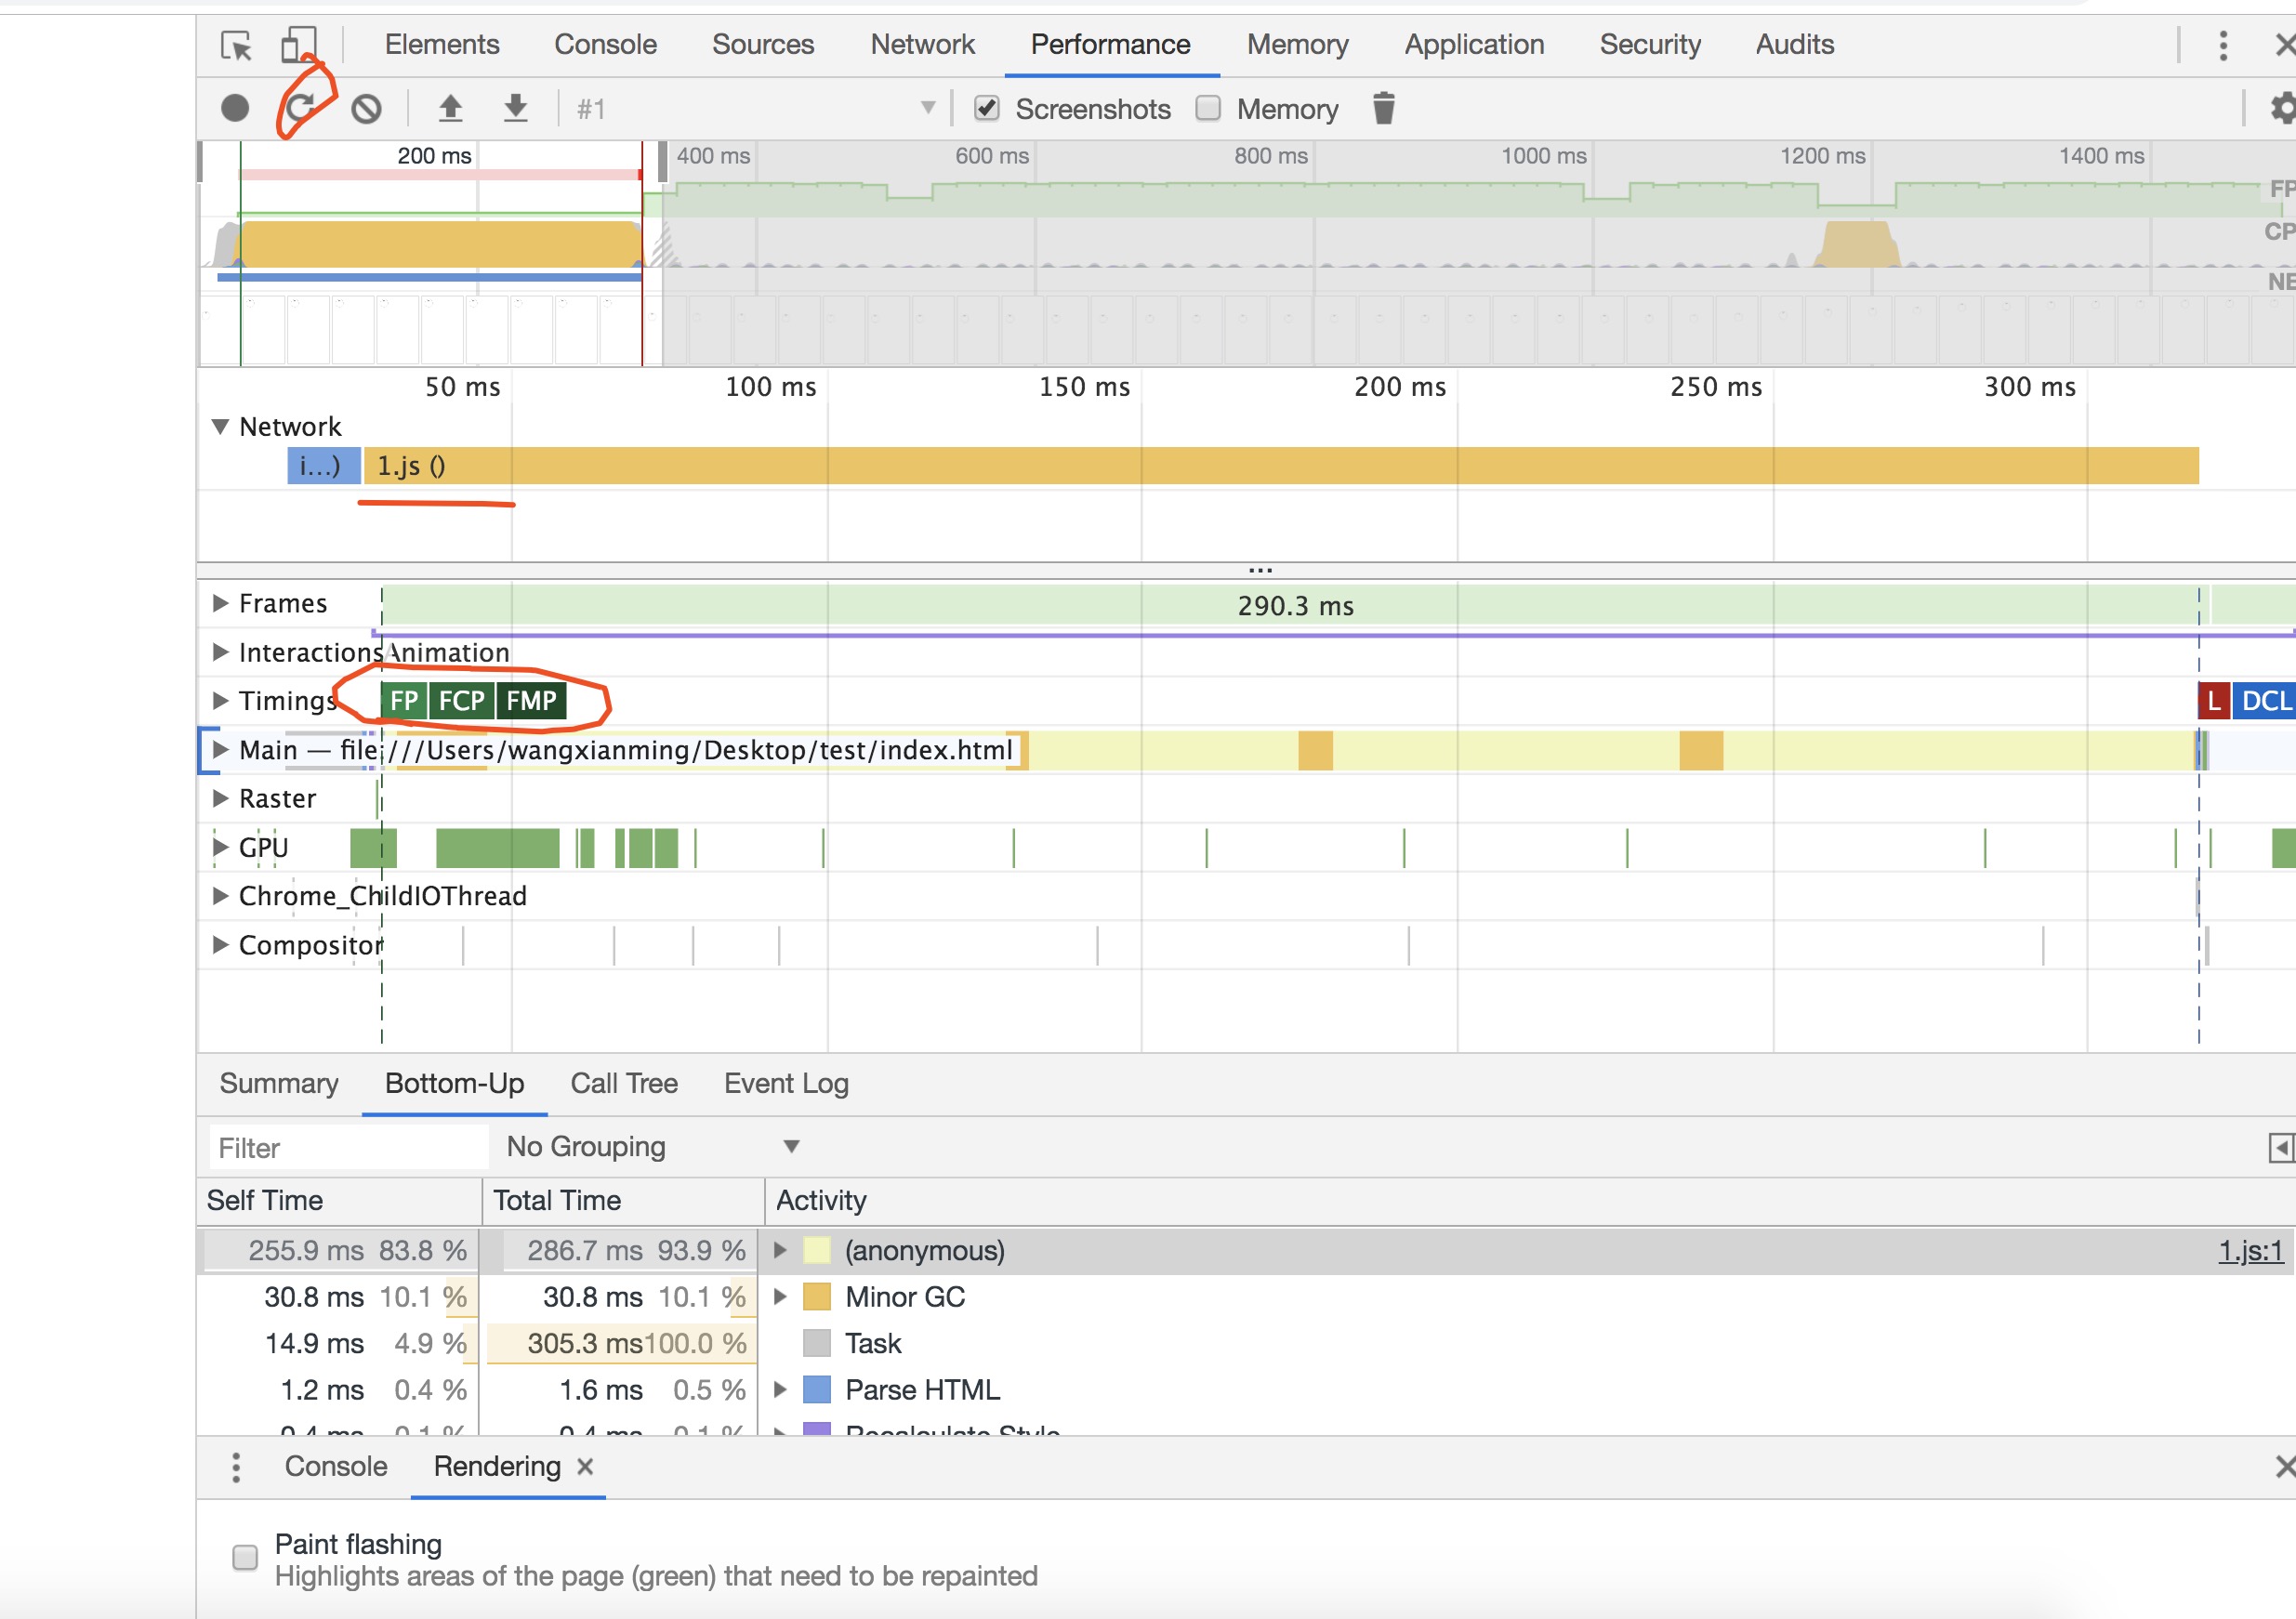
Task: Select the 1.js network request bar
Action: click(x=1281, y=466)
